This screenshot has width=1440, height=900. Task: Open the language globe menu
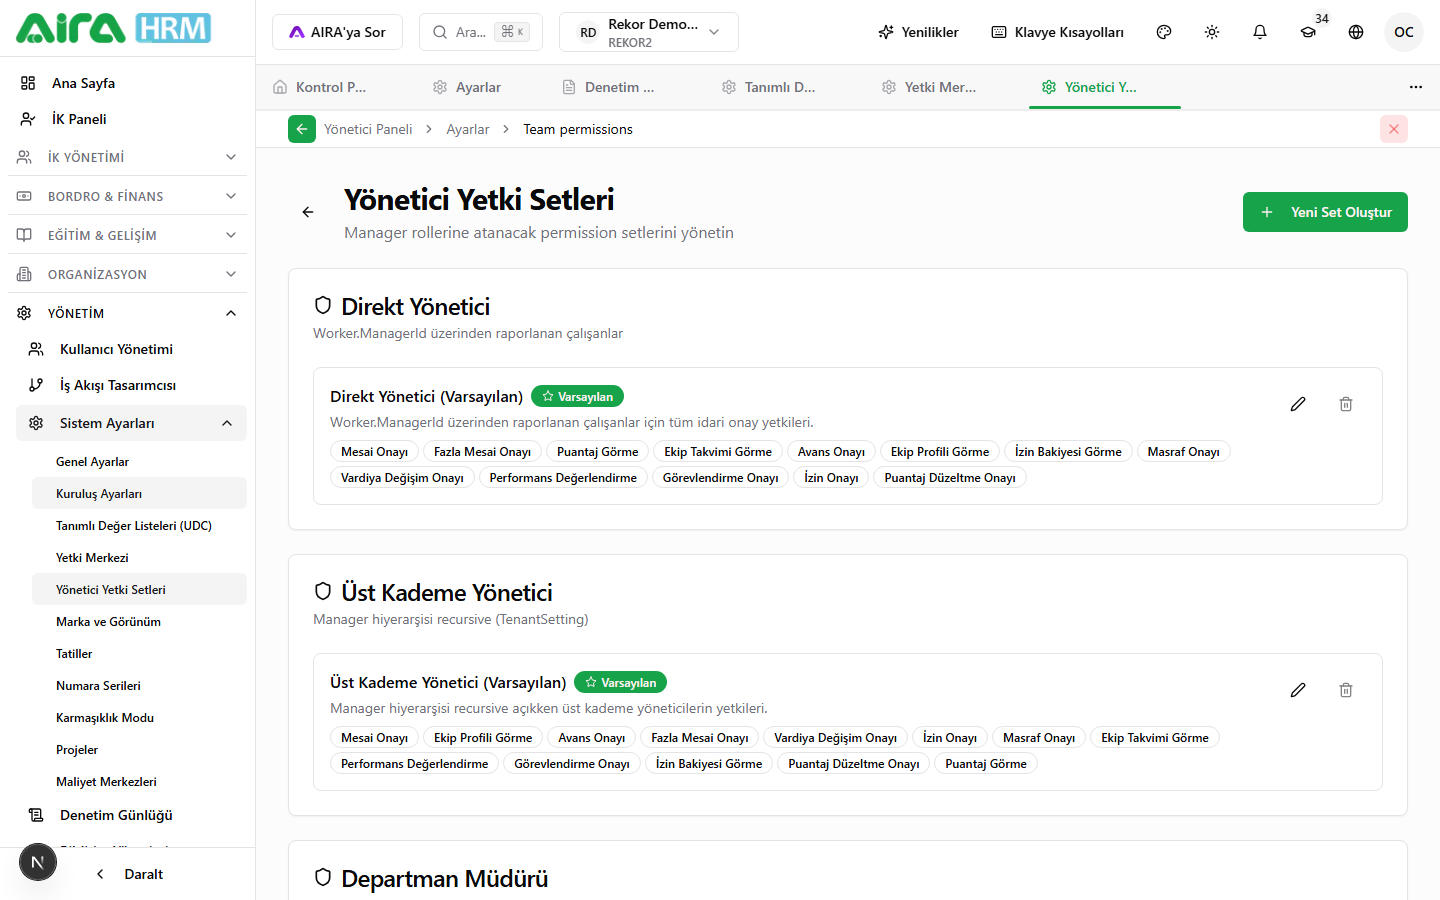tap(1356, 32)
